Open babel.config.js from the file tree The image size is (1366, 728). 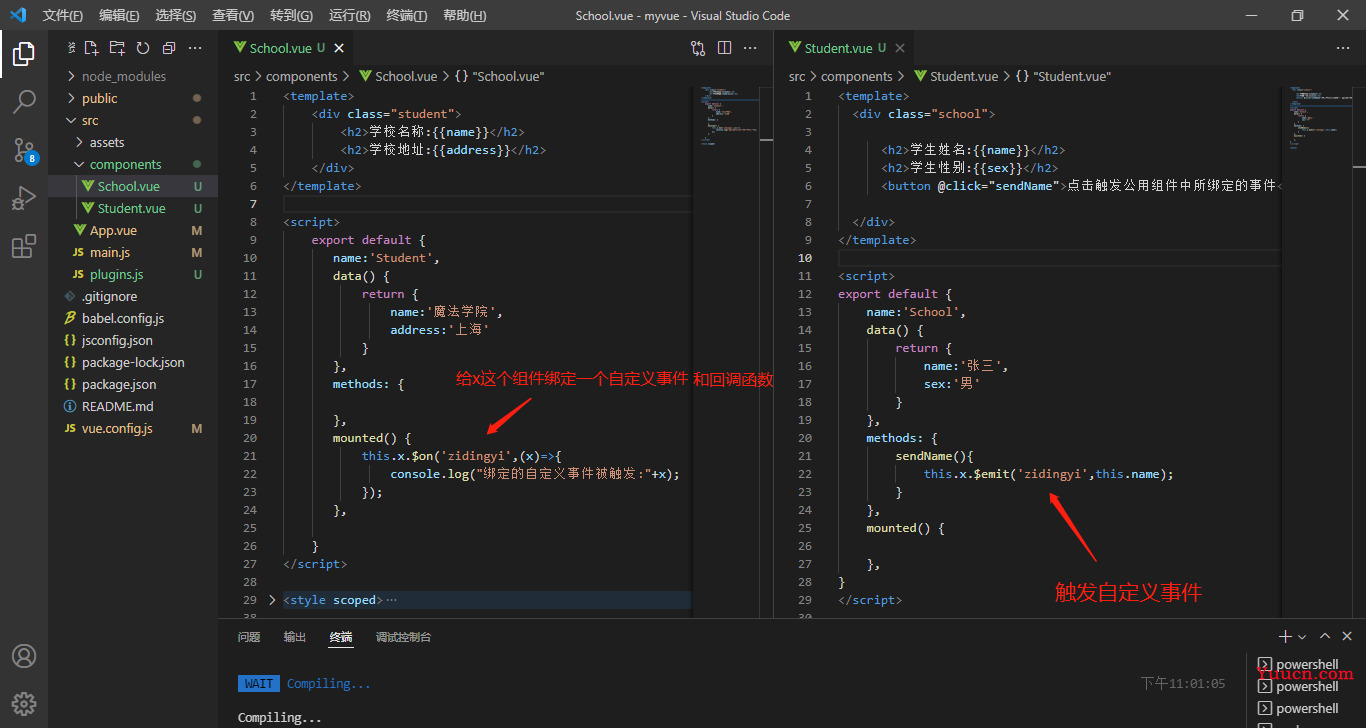coord(133,318)
